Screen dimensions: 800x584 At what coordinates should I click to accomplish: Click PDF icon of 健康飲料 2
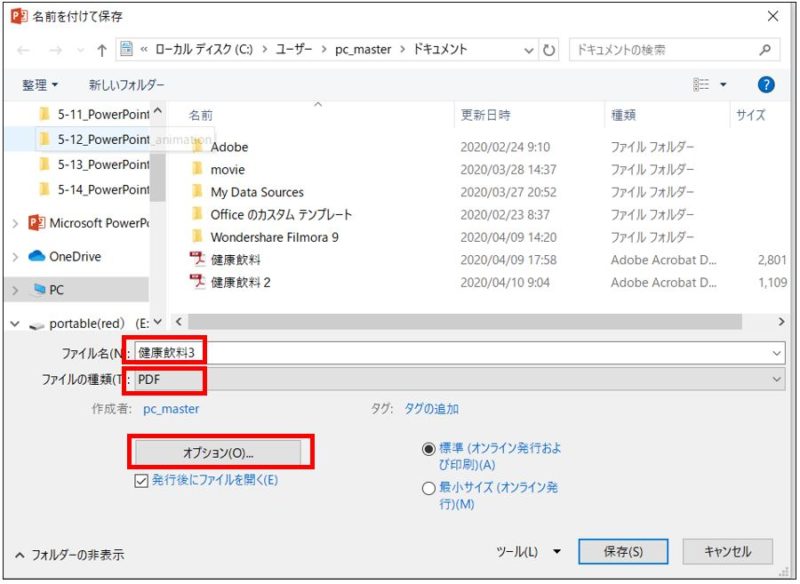click(x=197, y=281)
